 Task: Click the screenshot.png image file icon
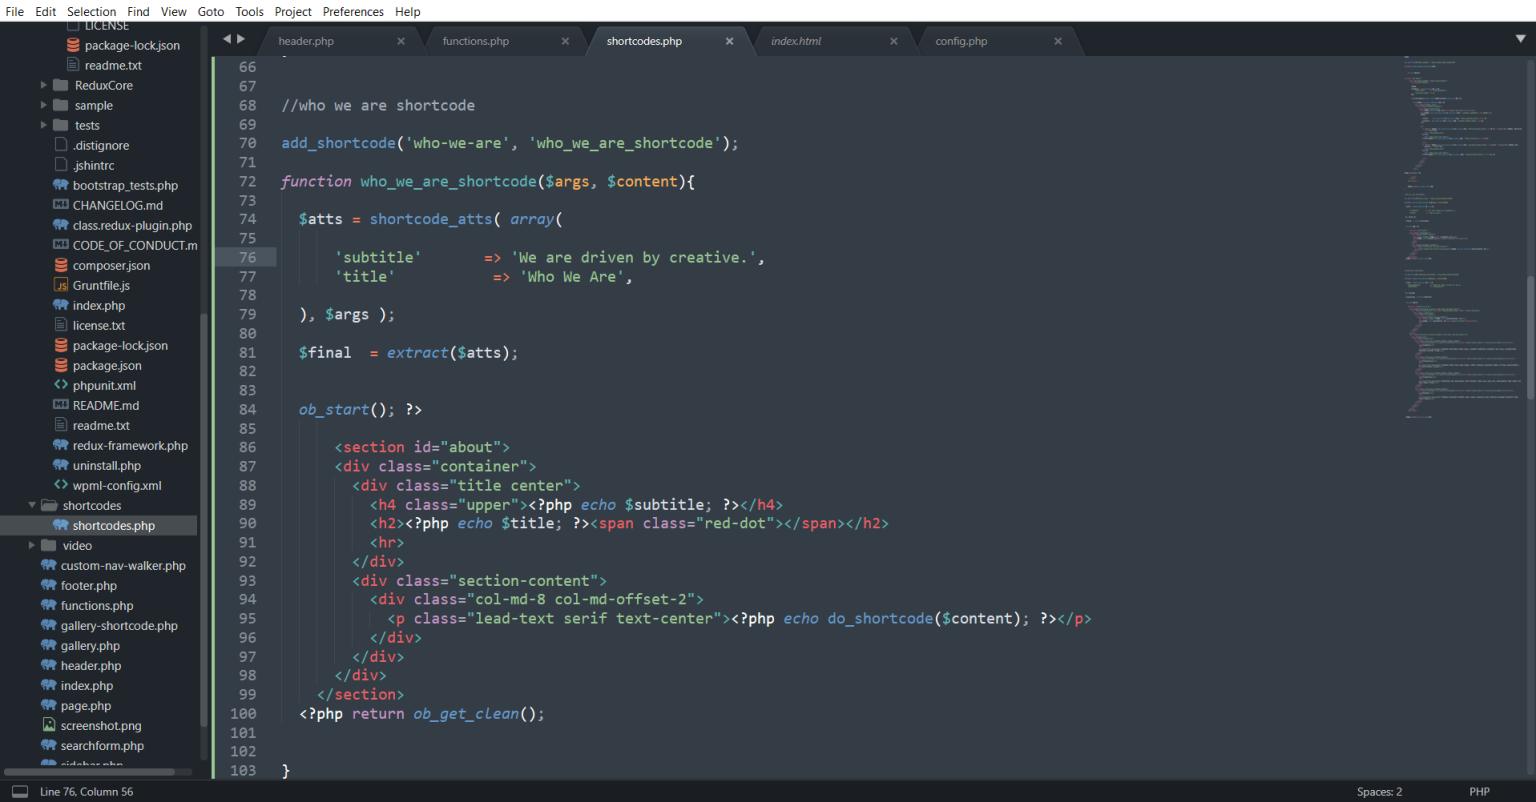pyautogui.click(x=49, y=725)
